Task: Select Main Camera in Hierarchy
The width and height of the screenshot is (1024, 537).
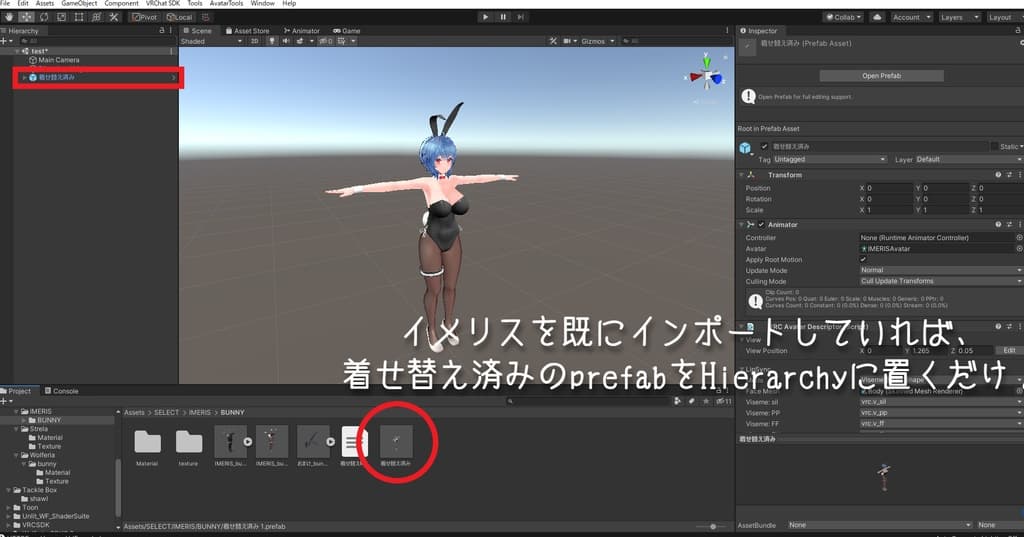Action: (58, 60)
